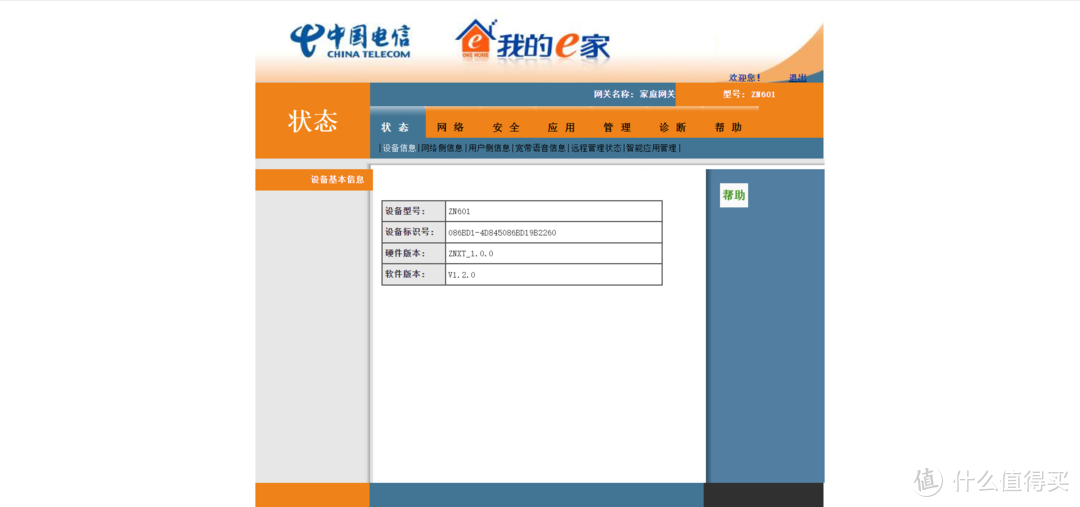The height and width of the screenshot is (507, 1080).
Task: Click the 退出 logout link
Action: 798,78
